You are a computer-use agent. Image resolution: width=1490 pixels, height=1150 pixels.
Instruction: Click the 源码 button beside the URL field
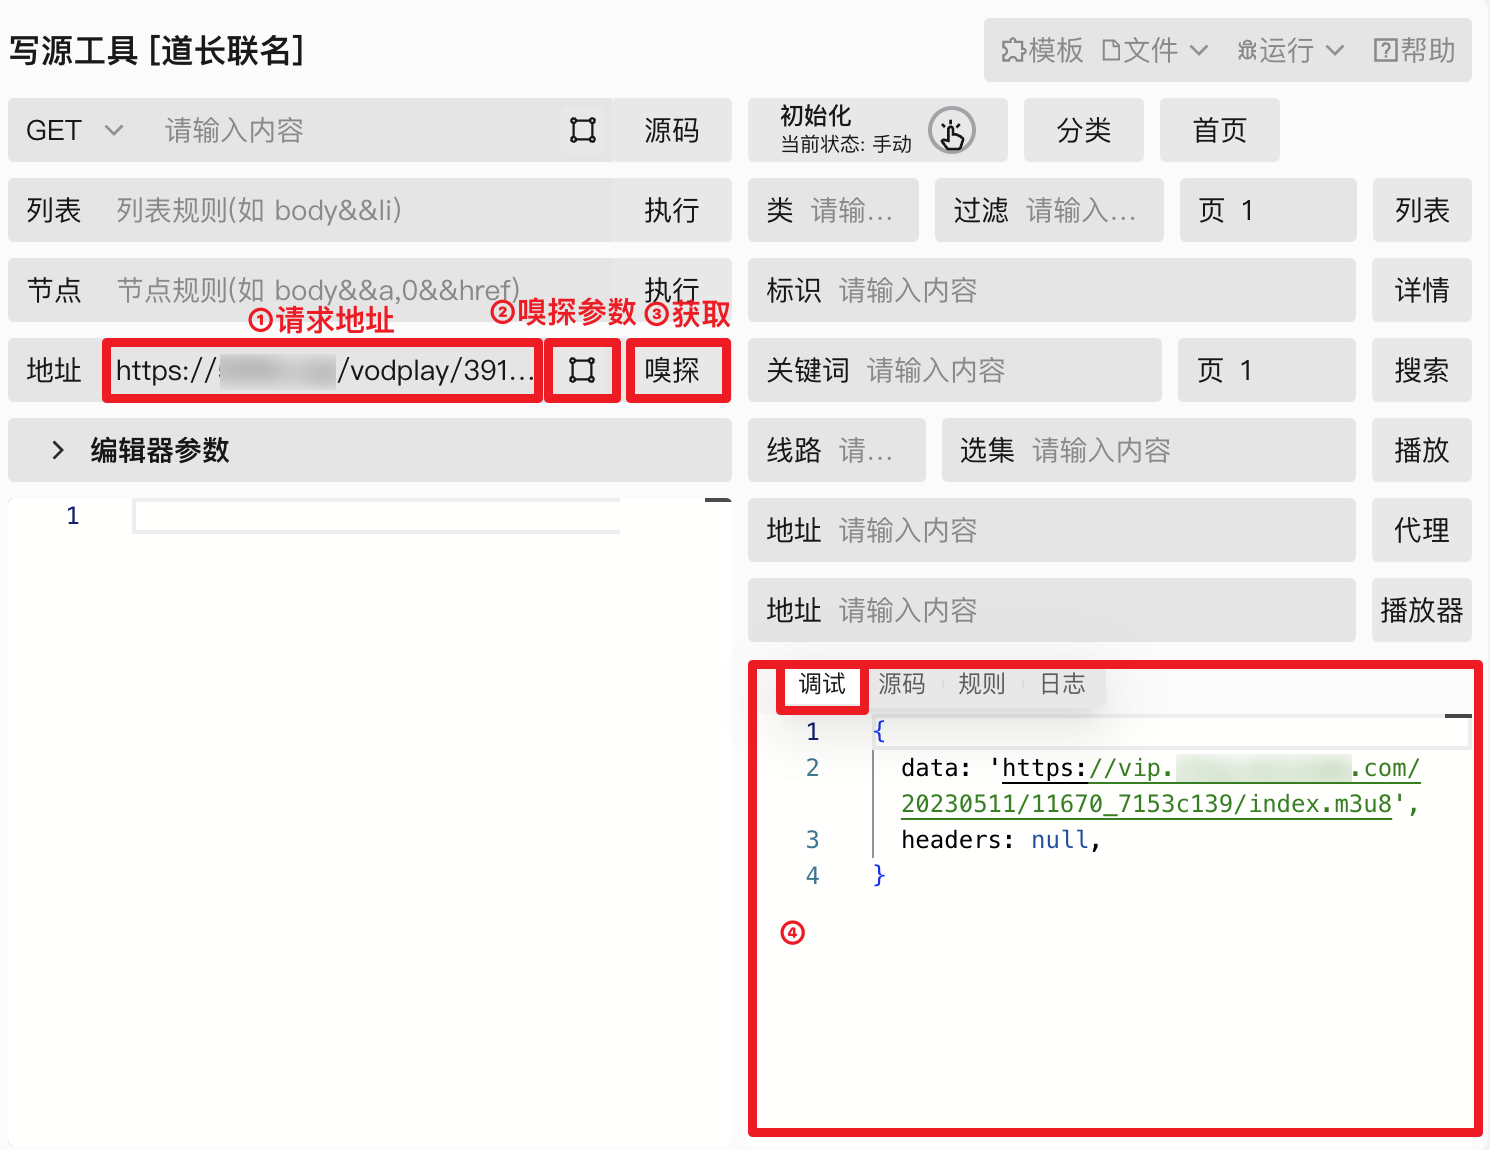[672, 130]
